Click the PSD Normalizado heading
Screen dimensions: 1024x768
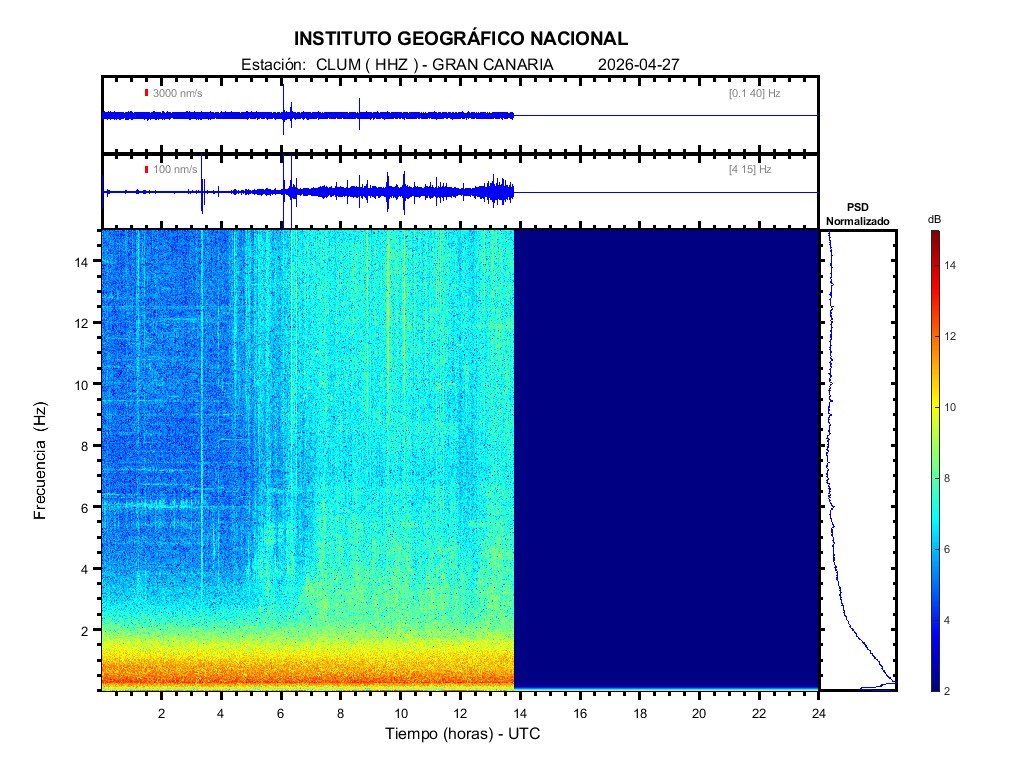point(857,213)
